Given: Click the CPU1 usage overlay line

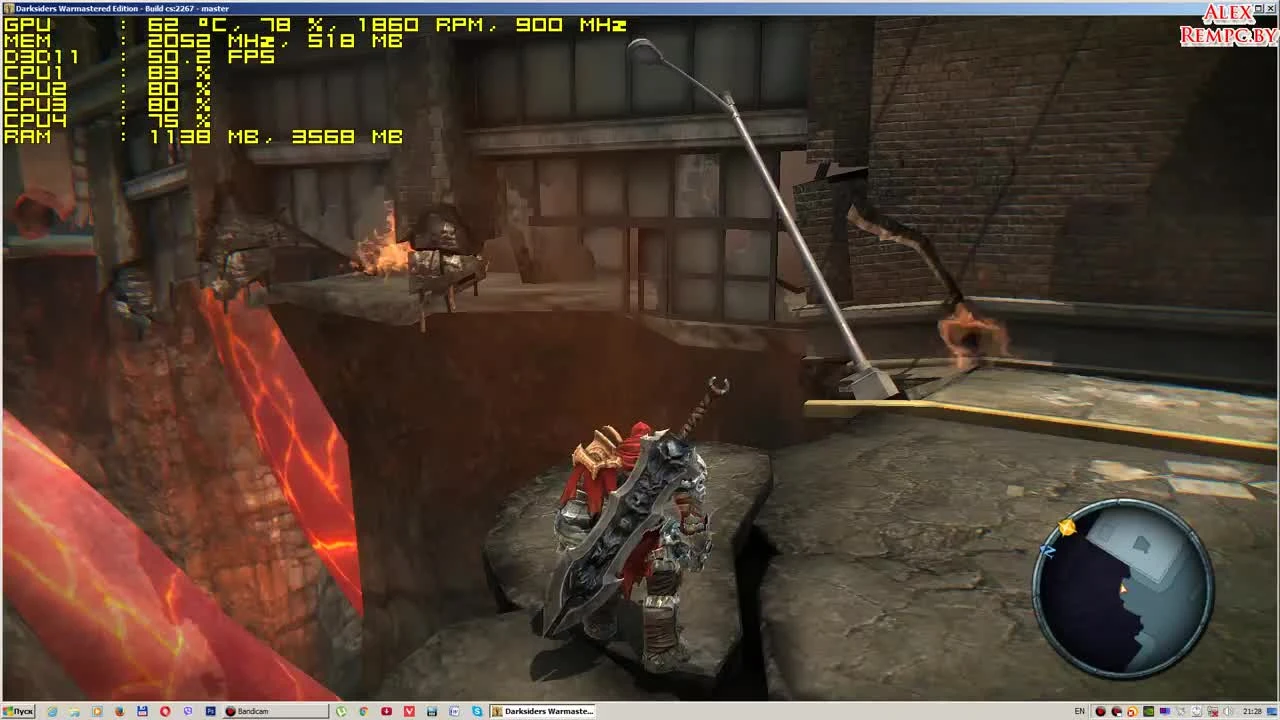Looking at the screenshot, I should [x=107, y=72].
